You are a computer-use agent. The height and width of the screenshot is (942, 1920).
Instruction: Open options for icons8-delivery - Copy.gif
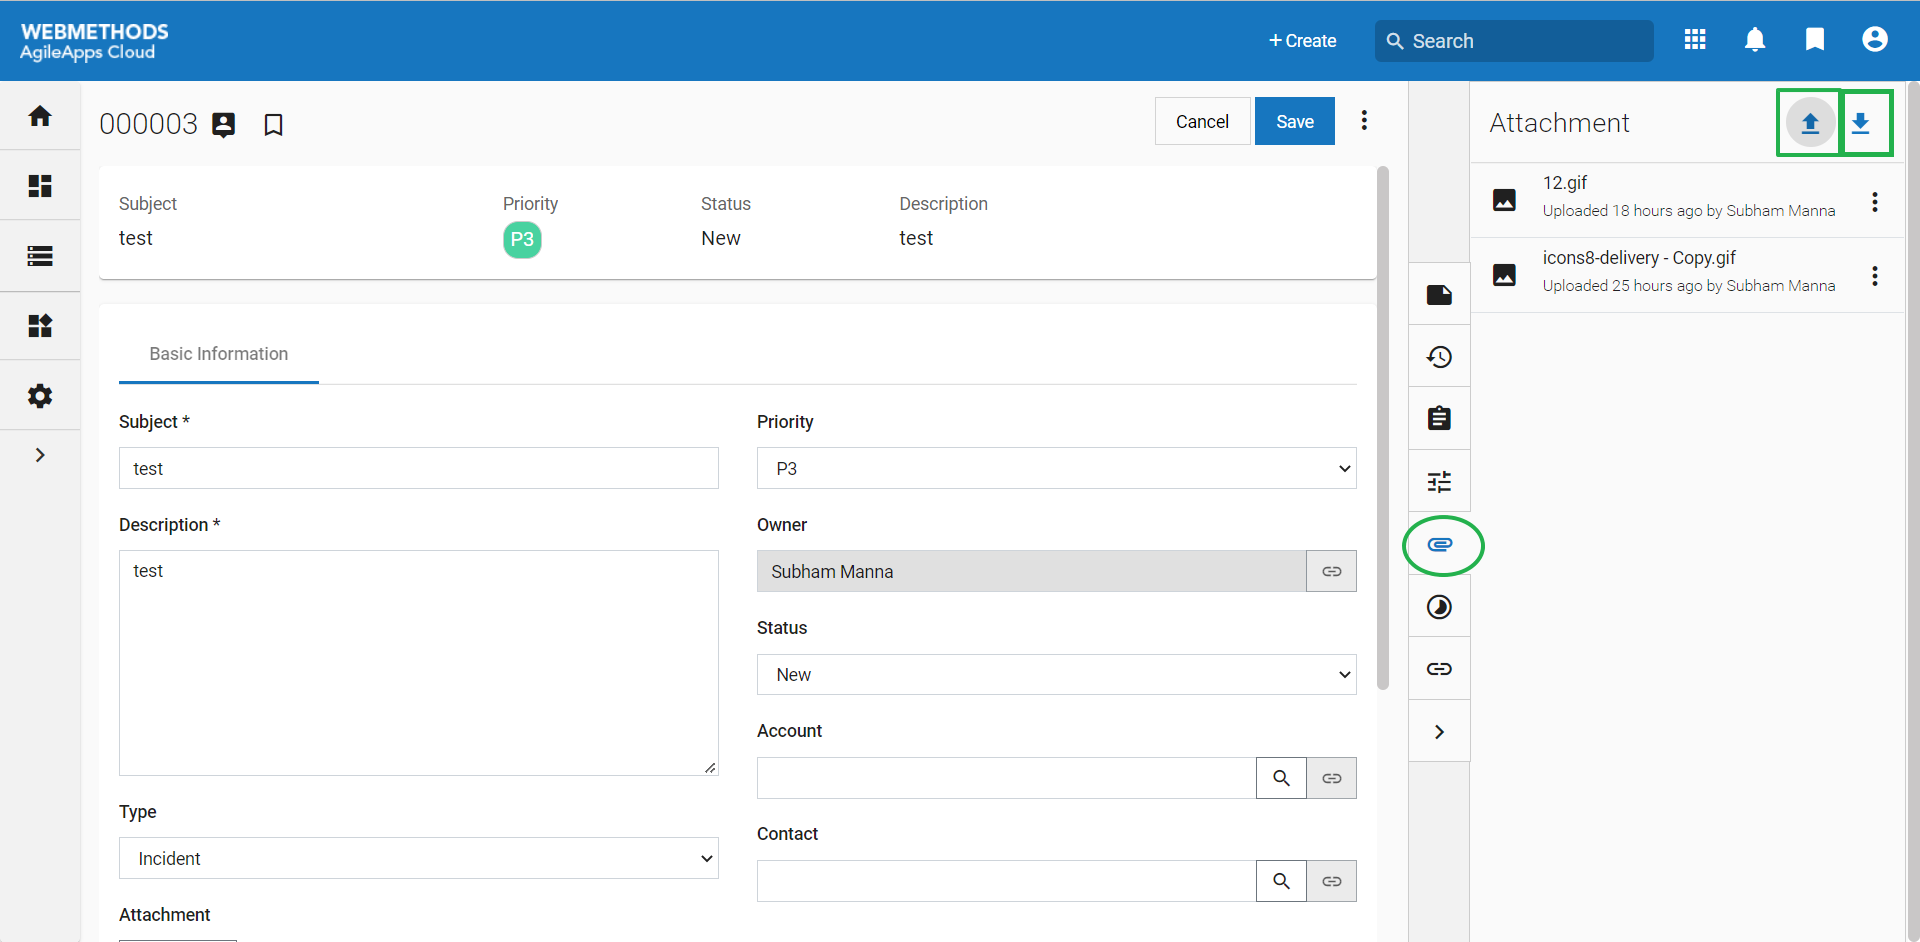[x=1875, y=276]
